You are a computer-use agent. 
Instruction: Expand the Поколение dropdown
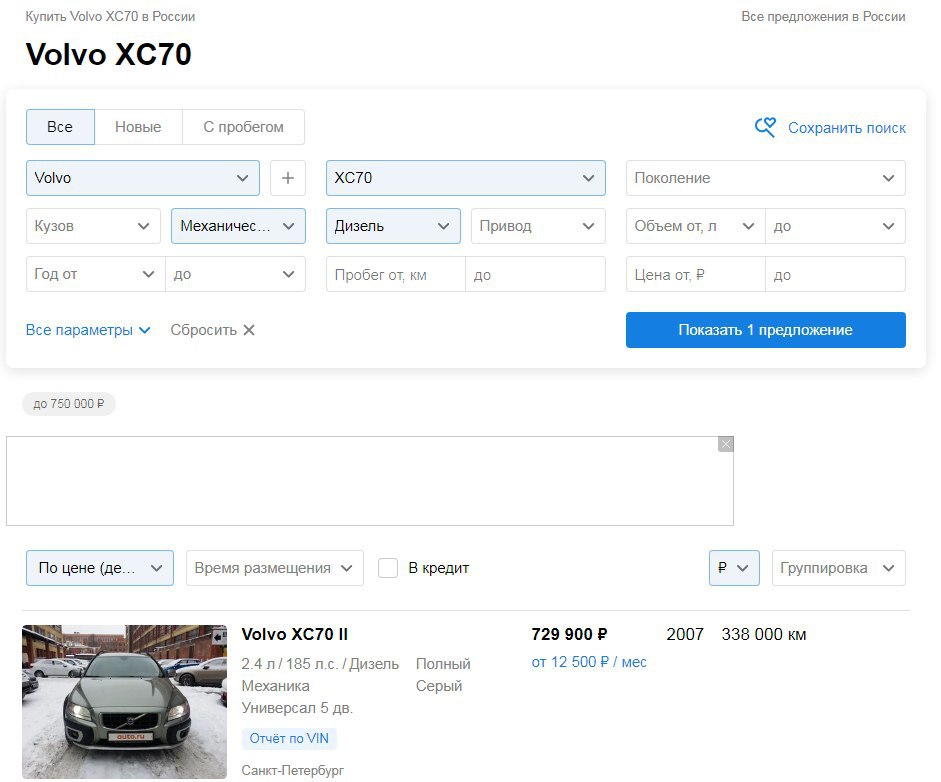pyautogui.click(x=766, y=178)
